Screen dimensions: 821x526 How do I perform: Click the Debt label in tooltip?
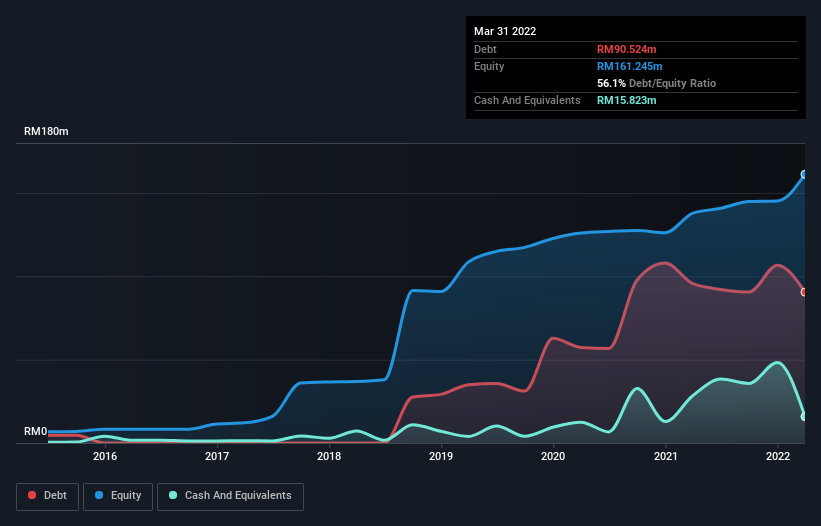tap(485, 49)
